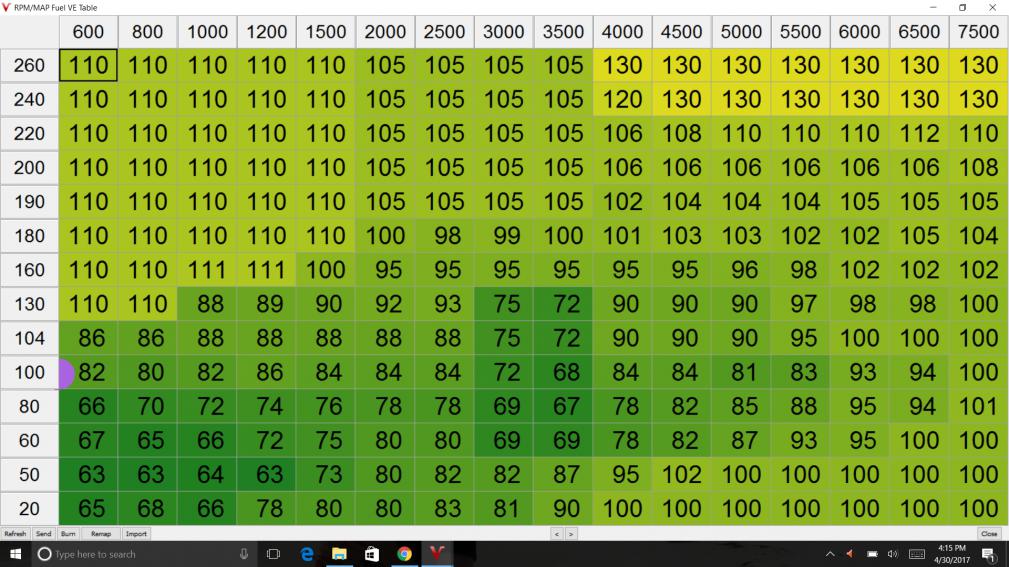Click the Close button at bottom right

989,534
